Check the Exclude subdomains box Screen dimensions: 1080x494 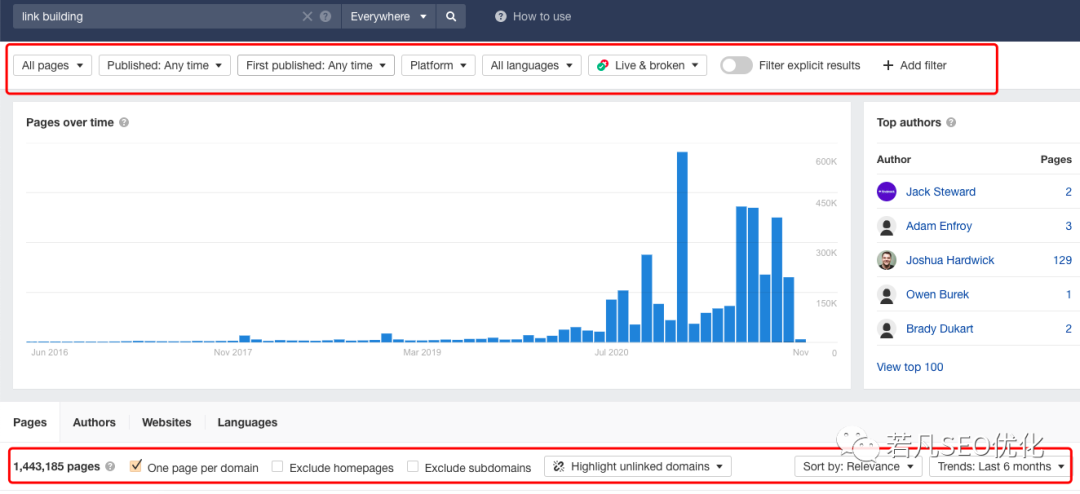point(413,467)
